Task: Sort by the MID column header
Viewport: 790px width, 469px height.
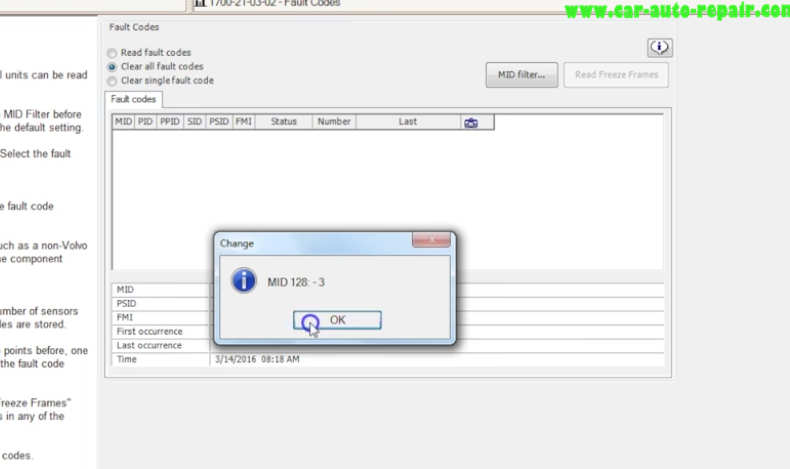Action: tap(123, 122)
